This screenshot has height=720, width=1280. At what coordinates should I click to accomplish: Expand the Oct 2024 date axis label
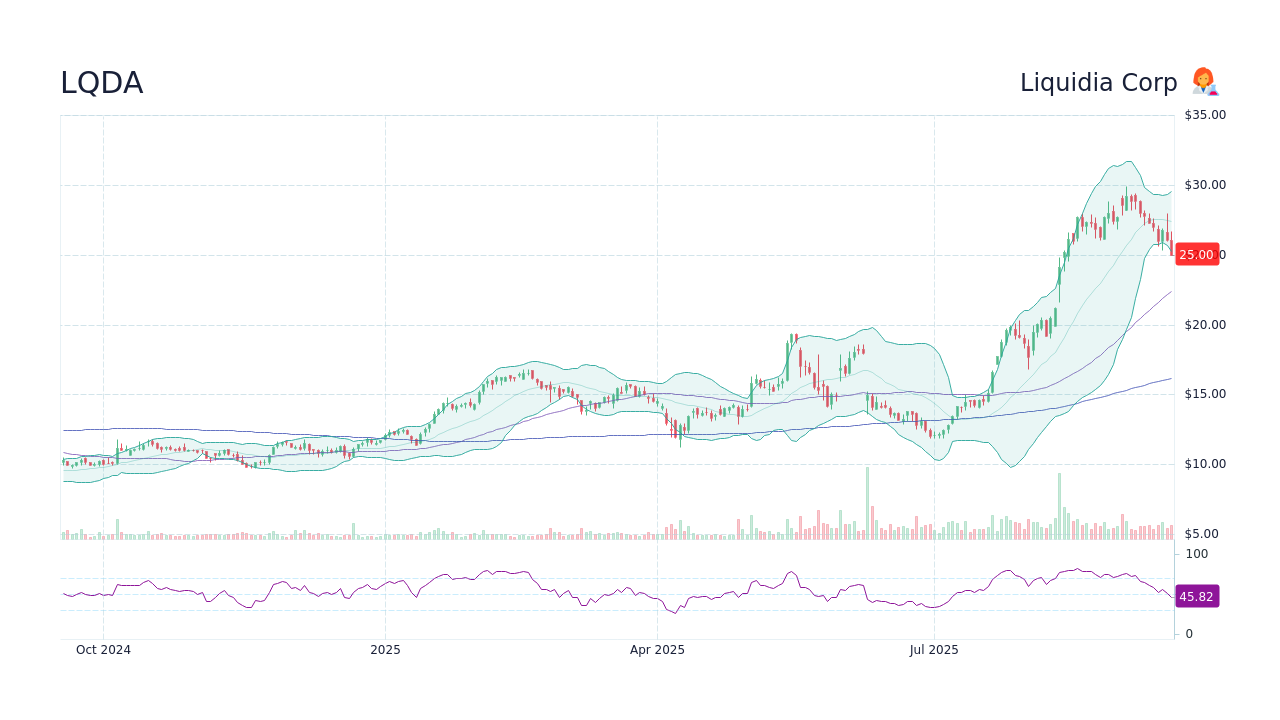tap(103, 649)
